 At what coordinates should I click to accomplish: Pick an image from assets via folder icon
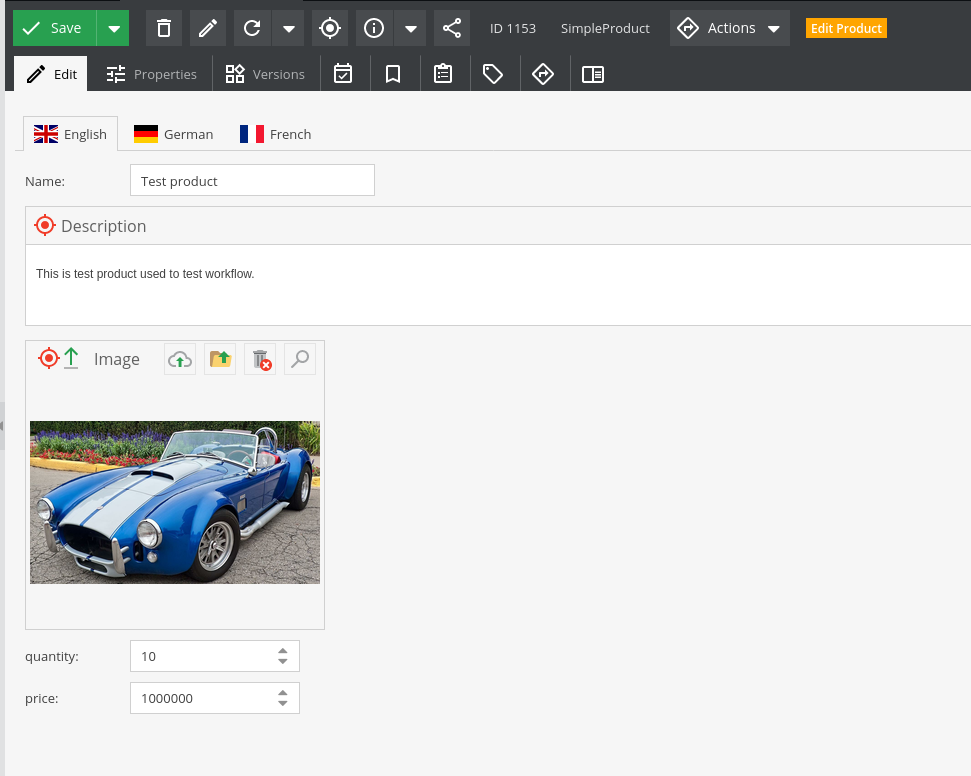(219, 358)
